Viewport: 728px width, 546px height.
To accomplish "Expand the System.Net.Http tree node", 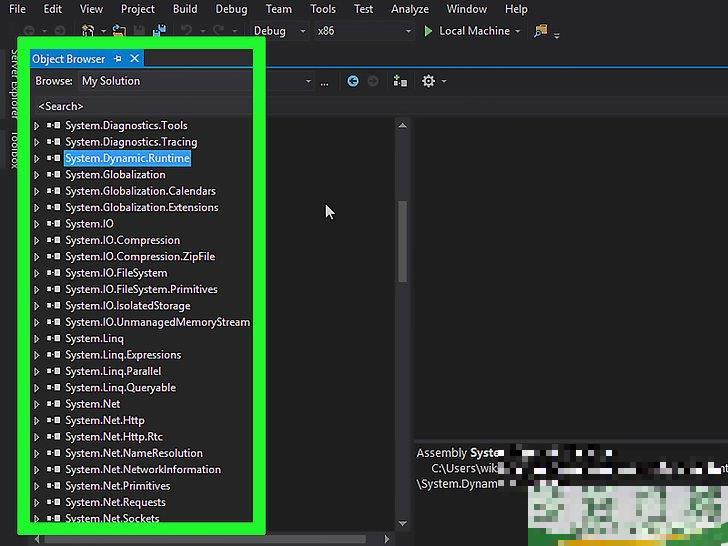I will [37, 421].
